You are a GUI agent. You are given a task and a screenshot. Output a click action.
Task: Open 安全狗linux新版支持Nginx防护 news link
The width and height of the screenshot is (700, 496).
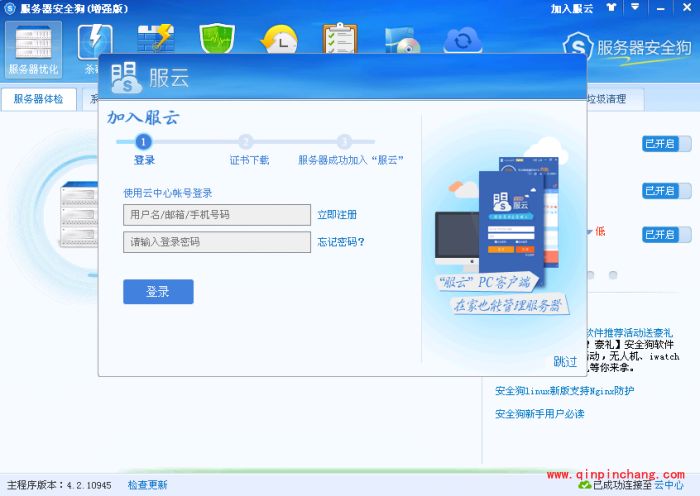click(565, 391)
